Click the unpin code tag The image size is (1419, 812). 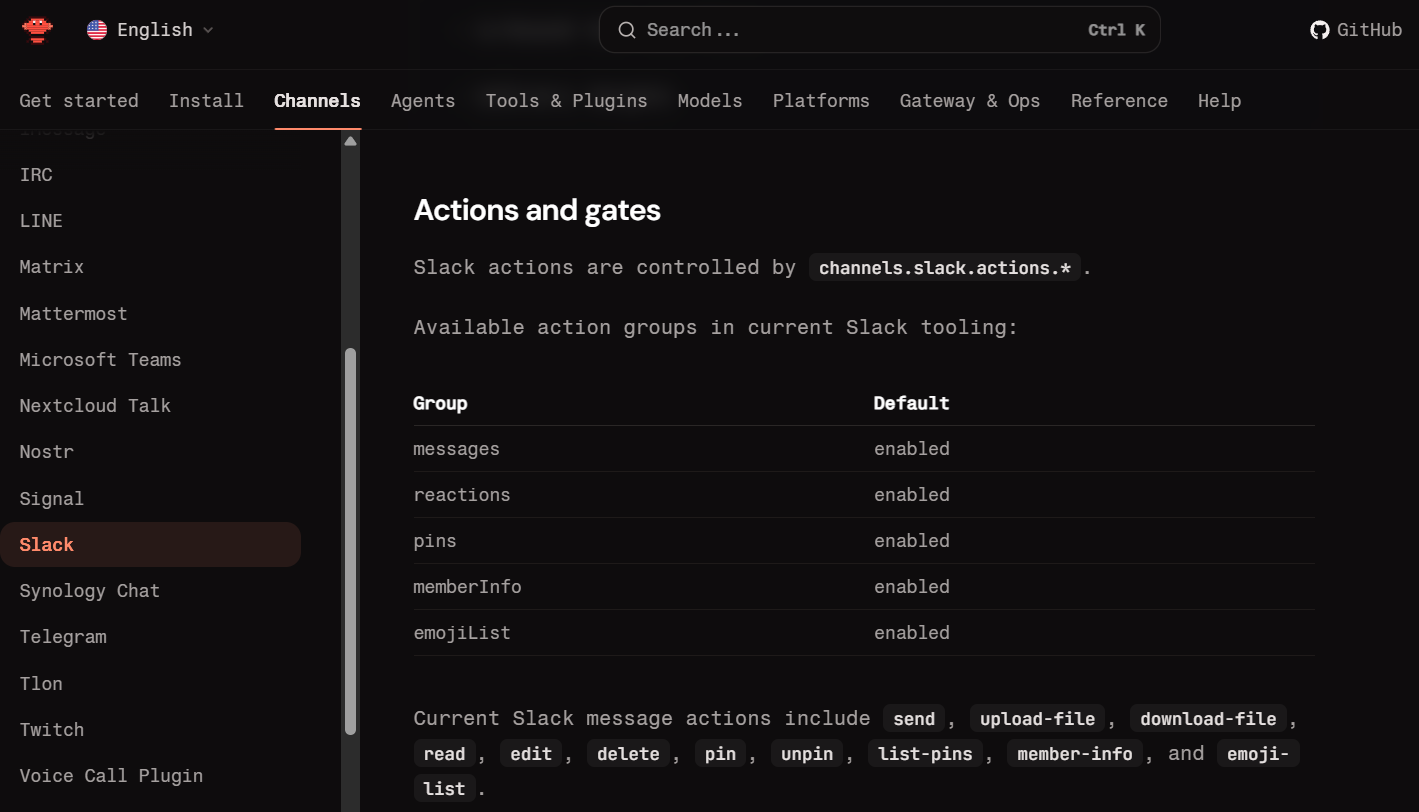[x=807, y=754]
